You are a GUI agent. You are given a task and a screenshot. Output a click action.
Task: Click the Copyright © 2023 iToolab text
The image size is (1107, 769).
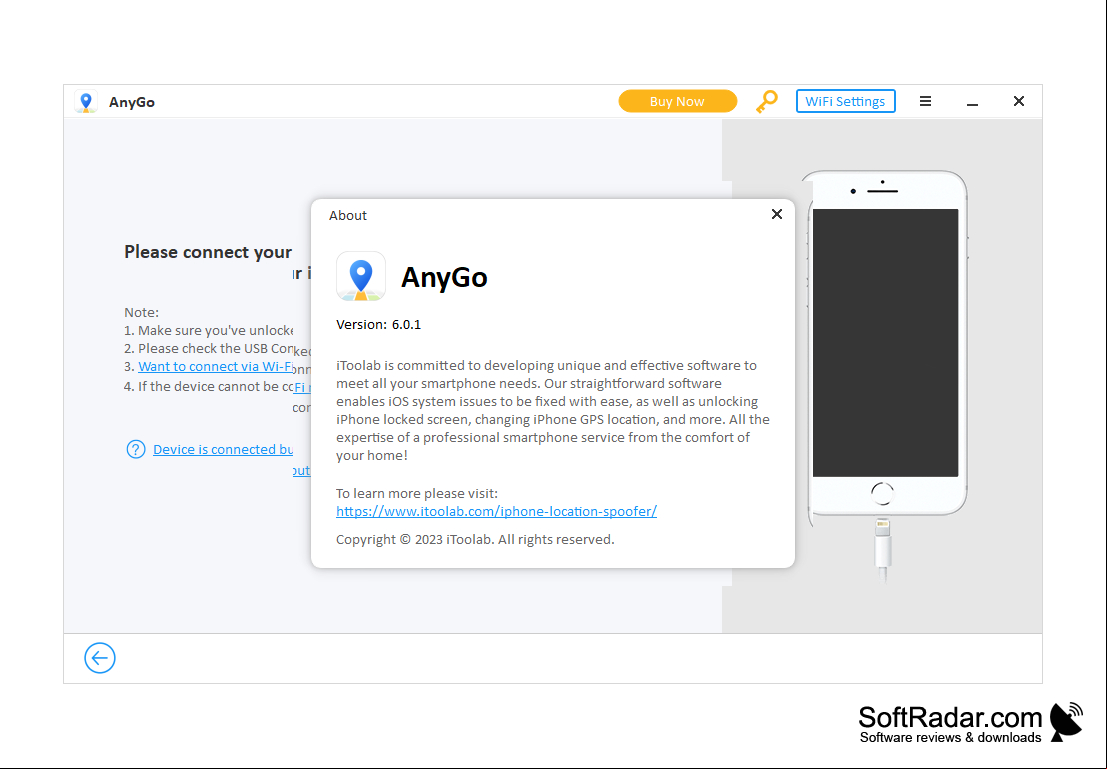475,540
